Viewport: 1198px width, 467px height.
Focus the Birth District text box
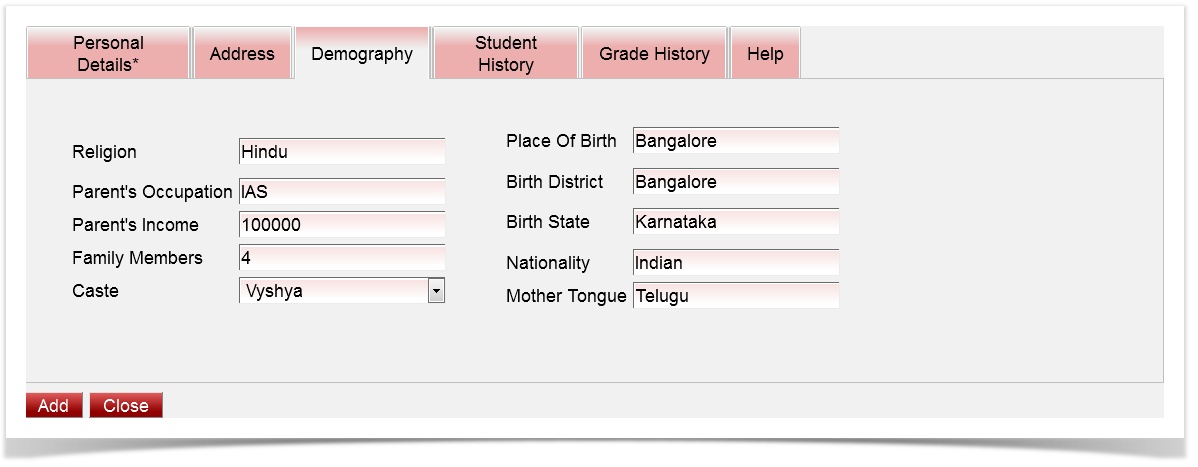pyautogui.click(x=736, y=182)
